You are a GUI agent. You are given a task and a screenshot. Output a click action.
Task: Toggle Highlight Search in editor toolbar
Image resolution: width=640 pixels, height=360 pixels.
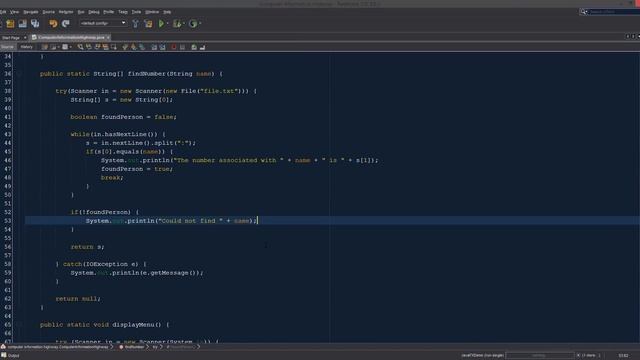105,47
